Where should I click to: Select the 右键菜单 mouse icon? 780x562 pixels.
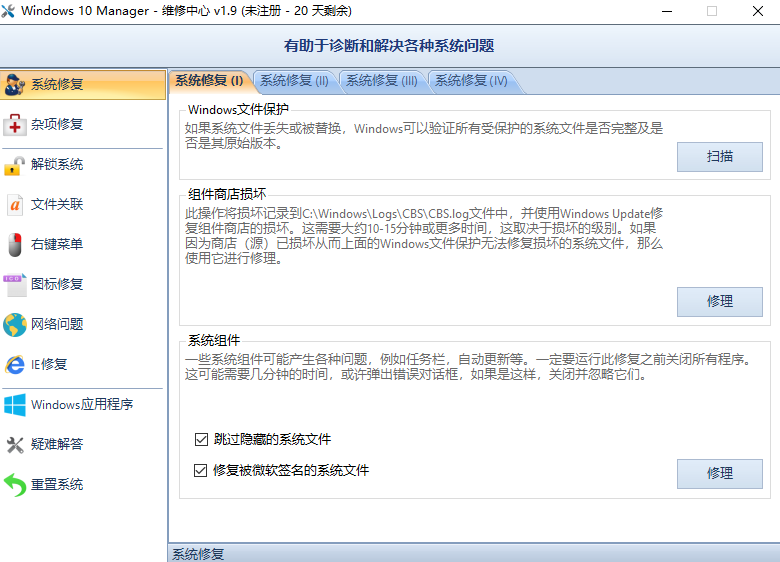(x=15, y=244)
